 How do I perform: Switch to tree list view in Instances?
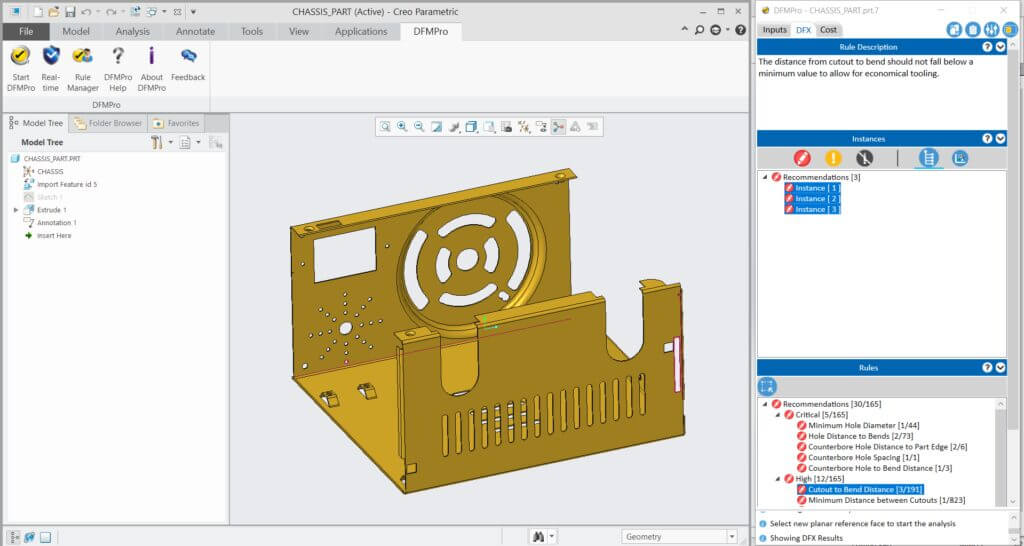(929, 158)
